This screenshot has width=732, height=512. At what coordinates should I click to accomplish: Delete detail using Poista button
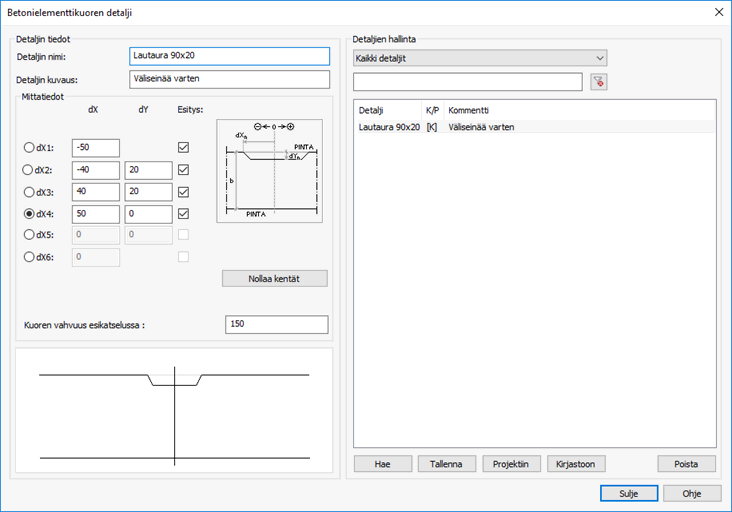[x=686, y=464]
